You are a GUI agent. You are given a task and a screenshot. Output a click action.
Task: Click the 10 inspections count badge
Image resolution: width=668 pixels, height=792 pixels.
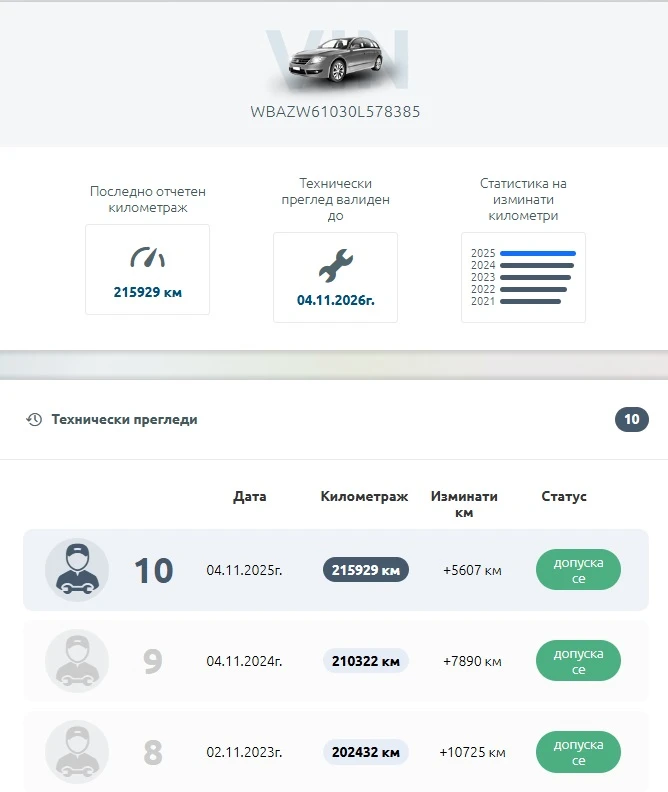631,420
